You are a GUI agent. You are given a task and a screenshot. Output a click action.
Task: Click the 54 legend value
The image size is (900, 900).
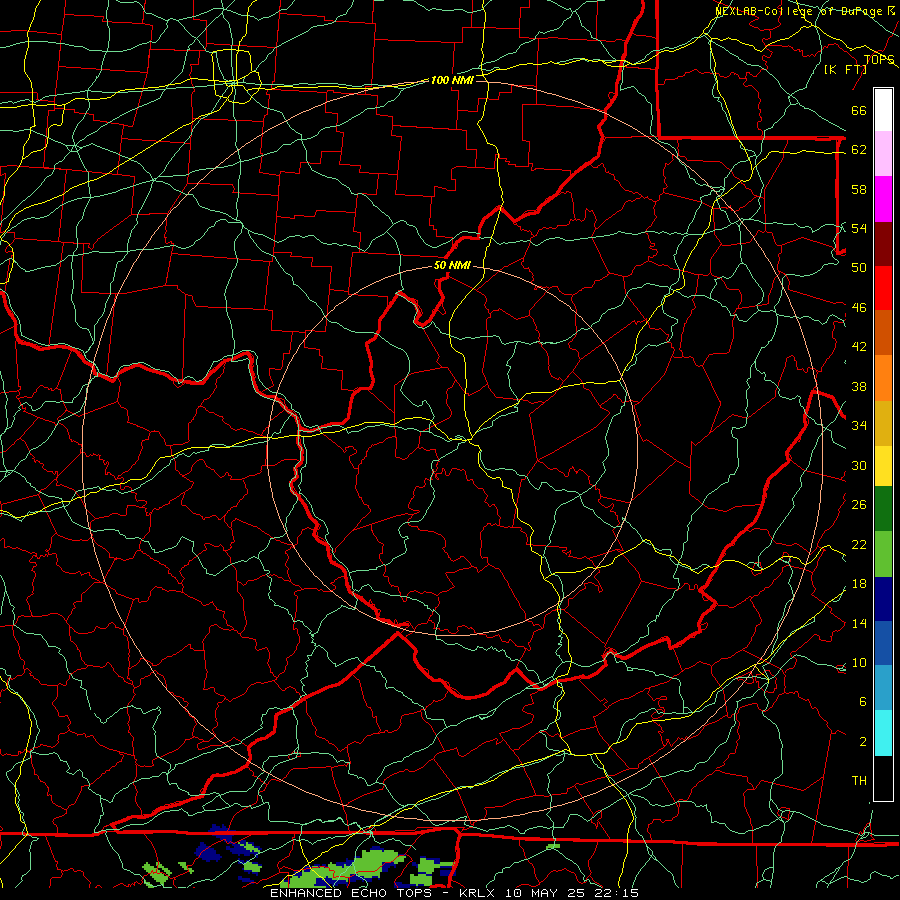click(x=859, y=228)
